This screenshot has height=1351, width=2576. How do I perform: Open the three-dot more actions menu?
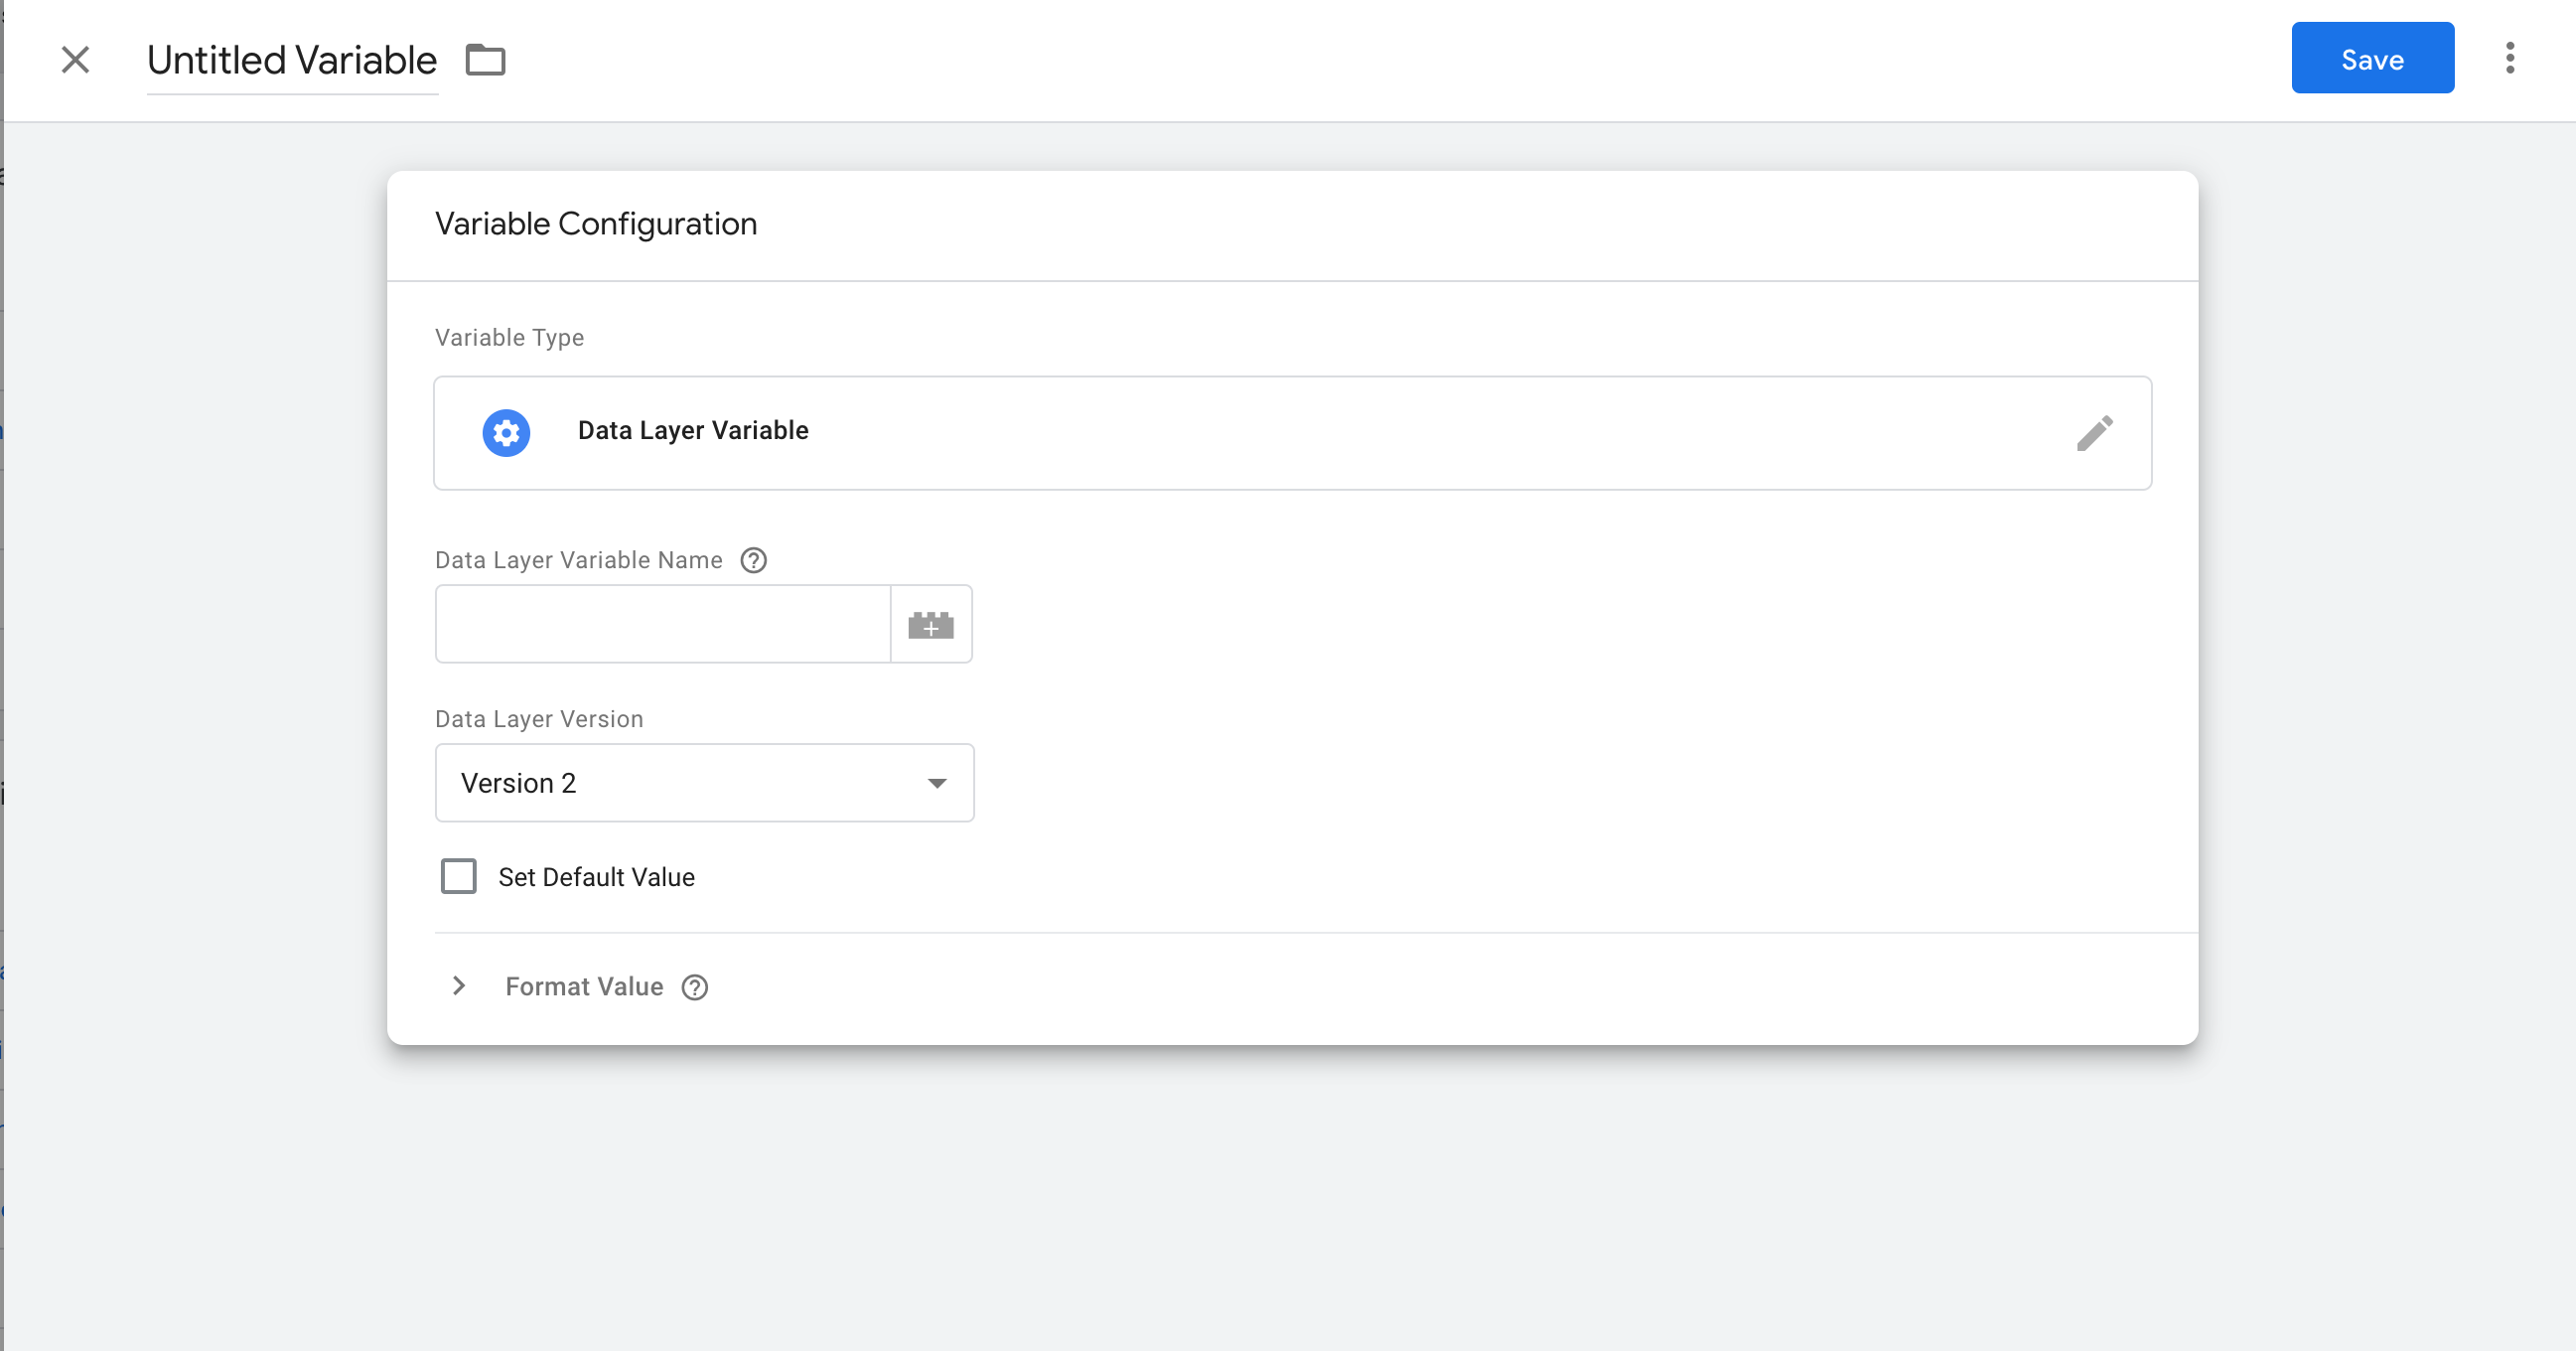[x=2509, y=58]
